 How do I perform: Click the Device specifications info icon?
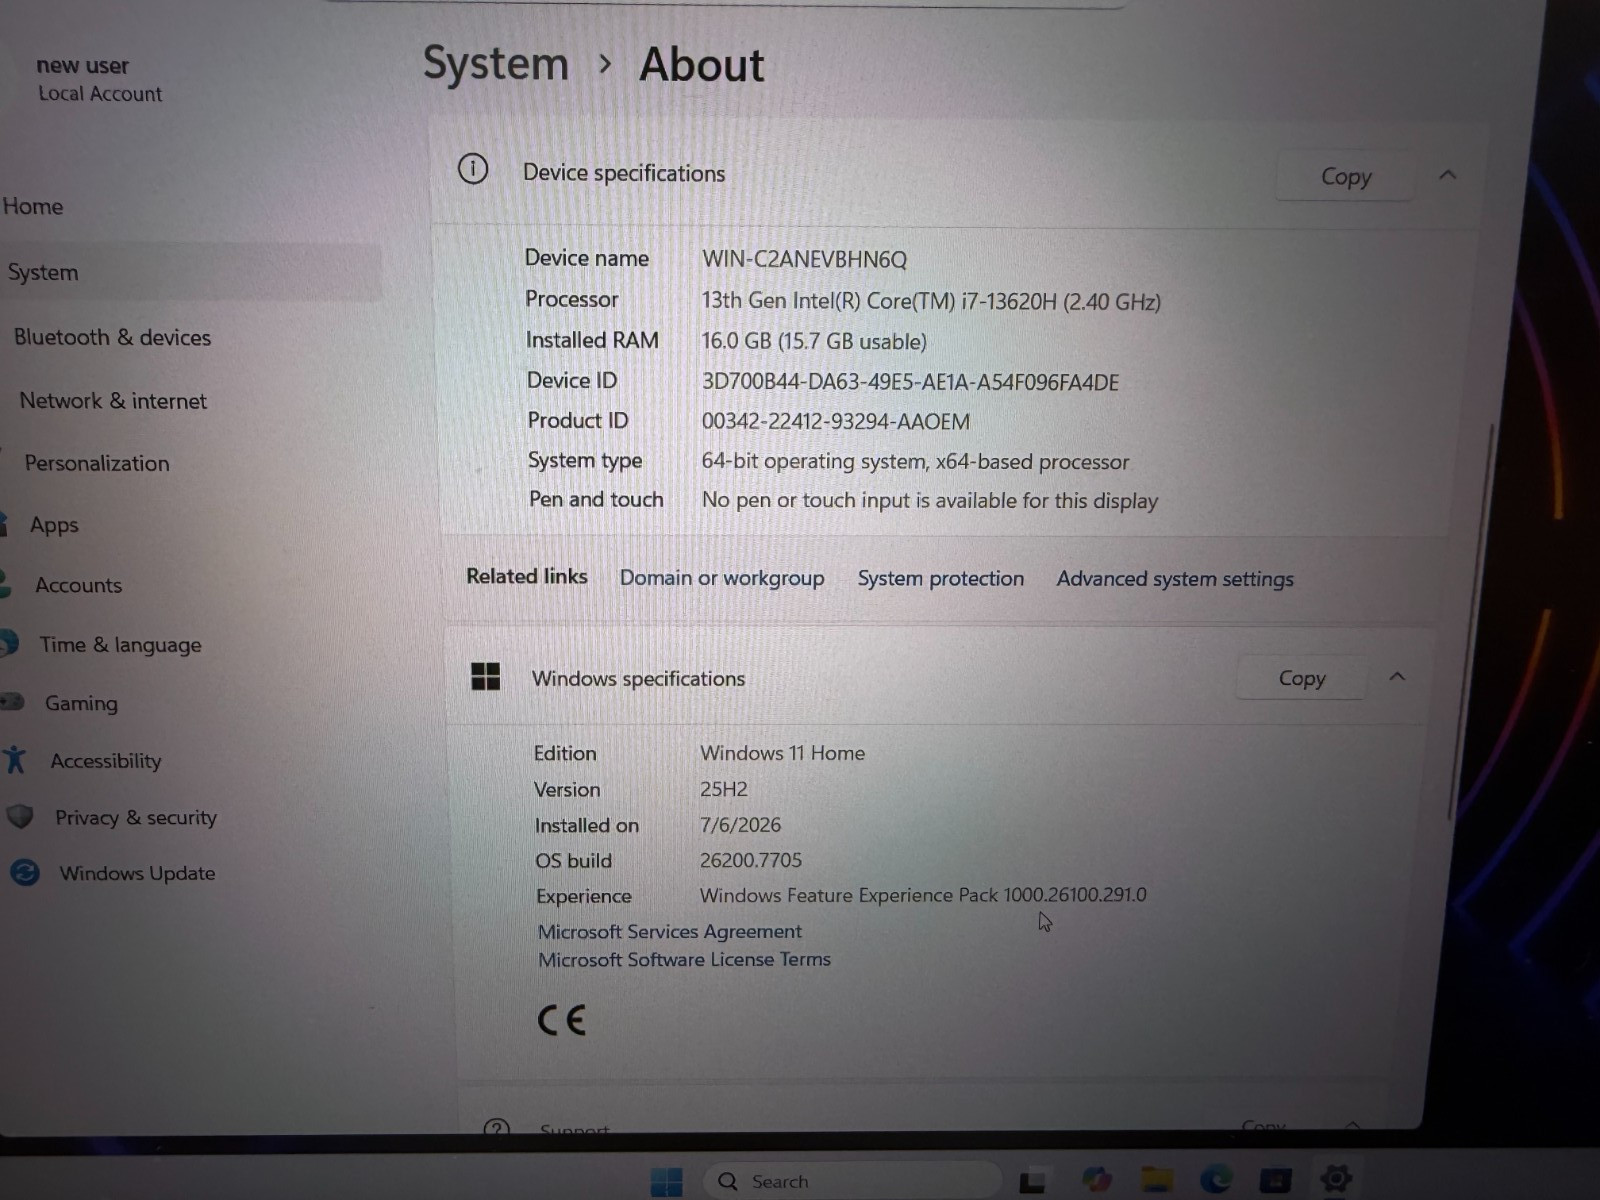tap(473, 169)
